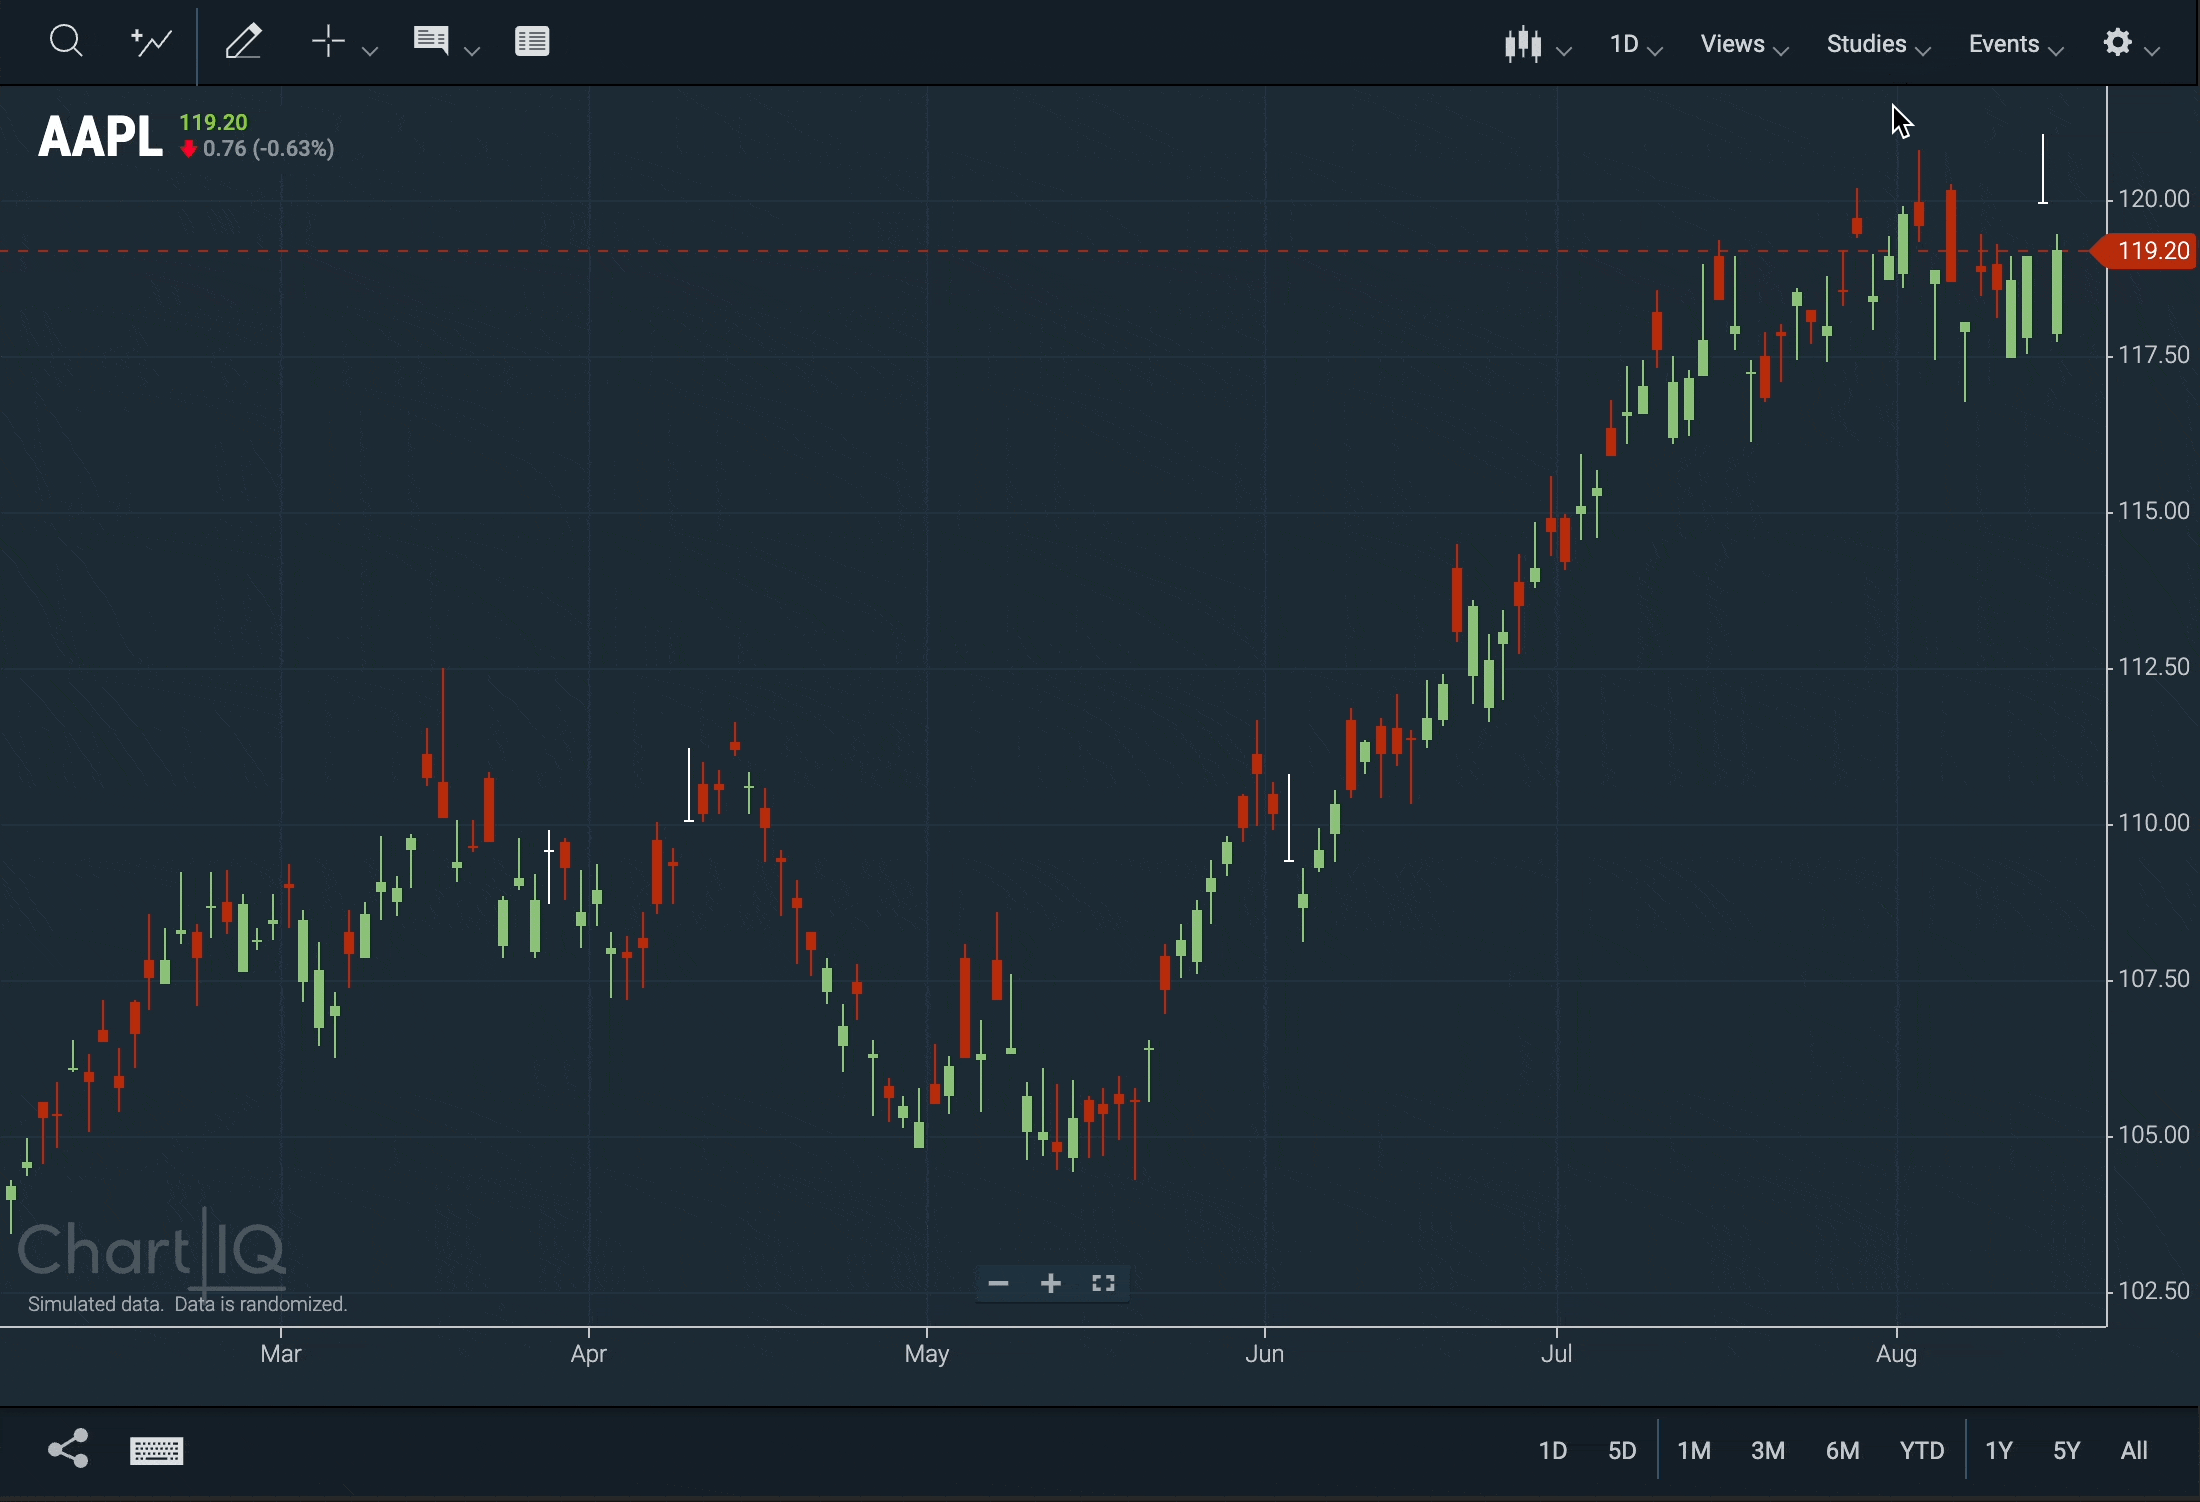This screenshot has height=1502, width=2200.
Task: Open the 1D periodicity dropdown
Action: coord(1636,45)
